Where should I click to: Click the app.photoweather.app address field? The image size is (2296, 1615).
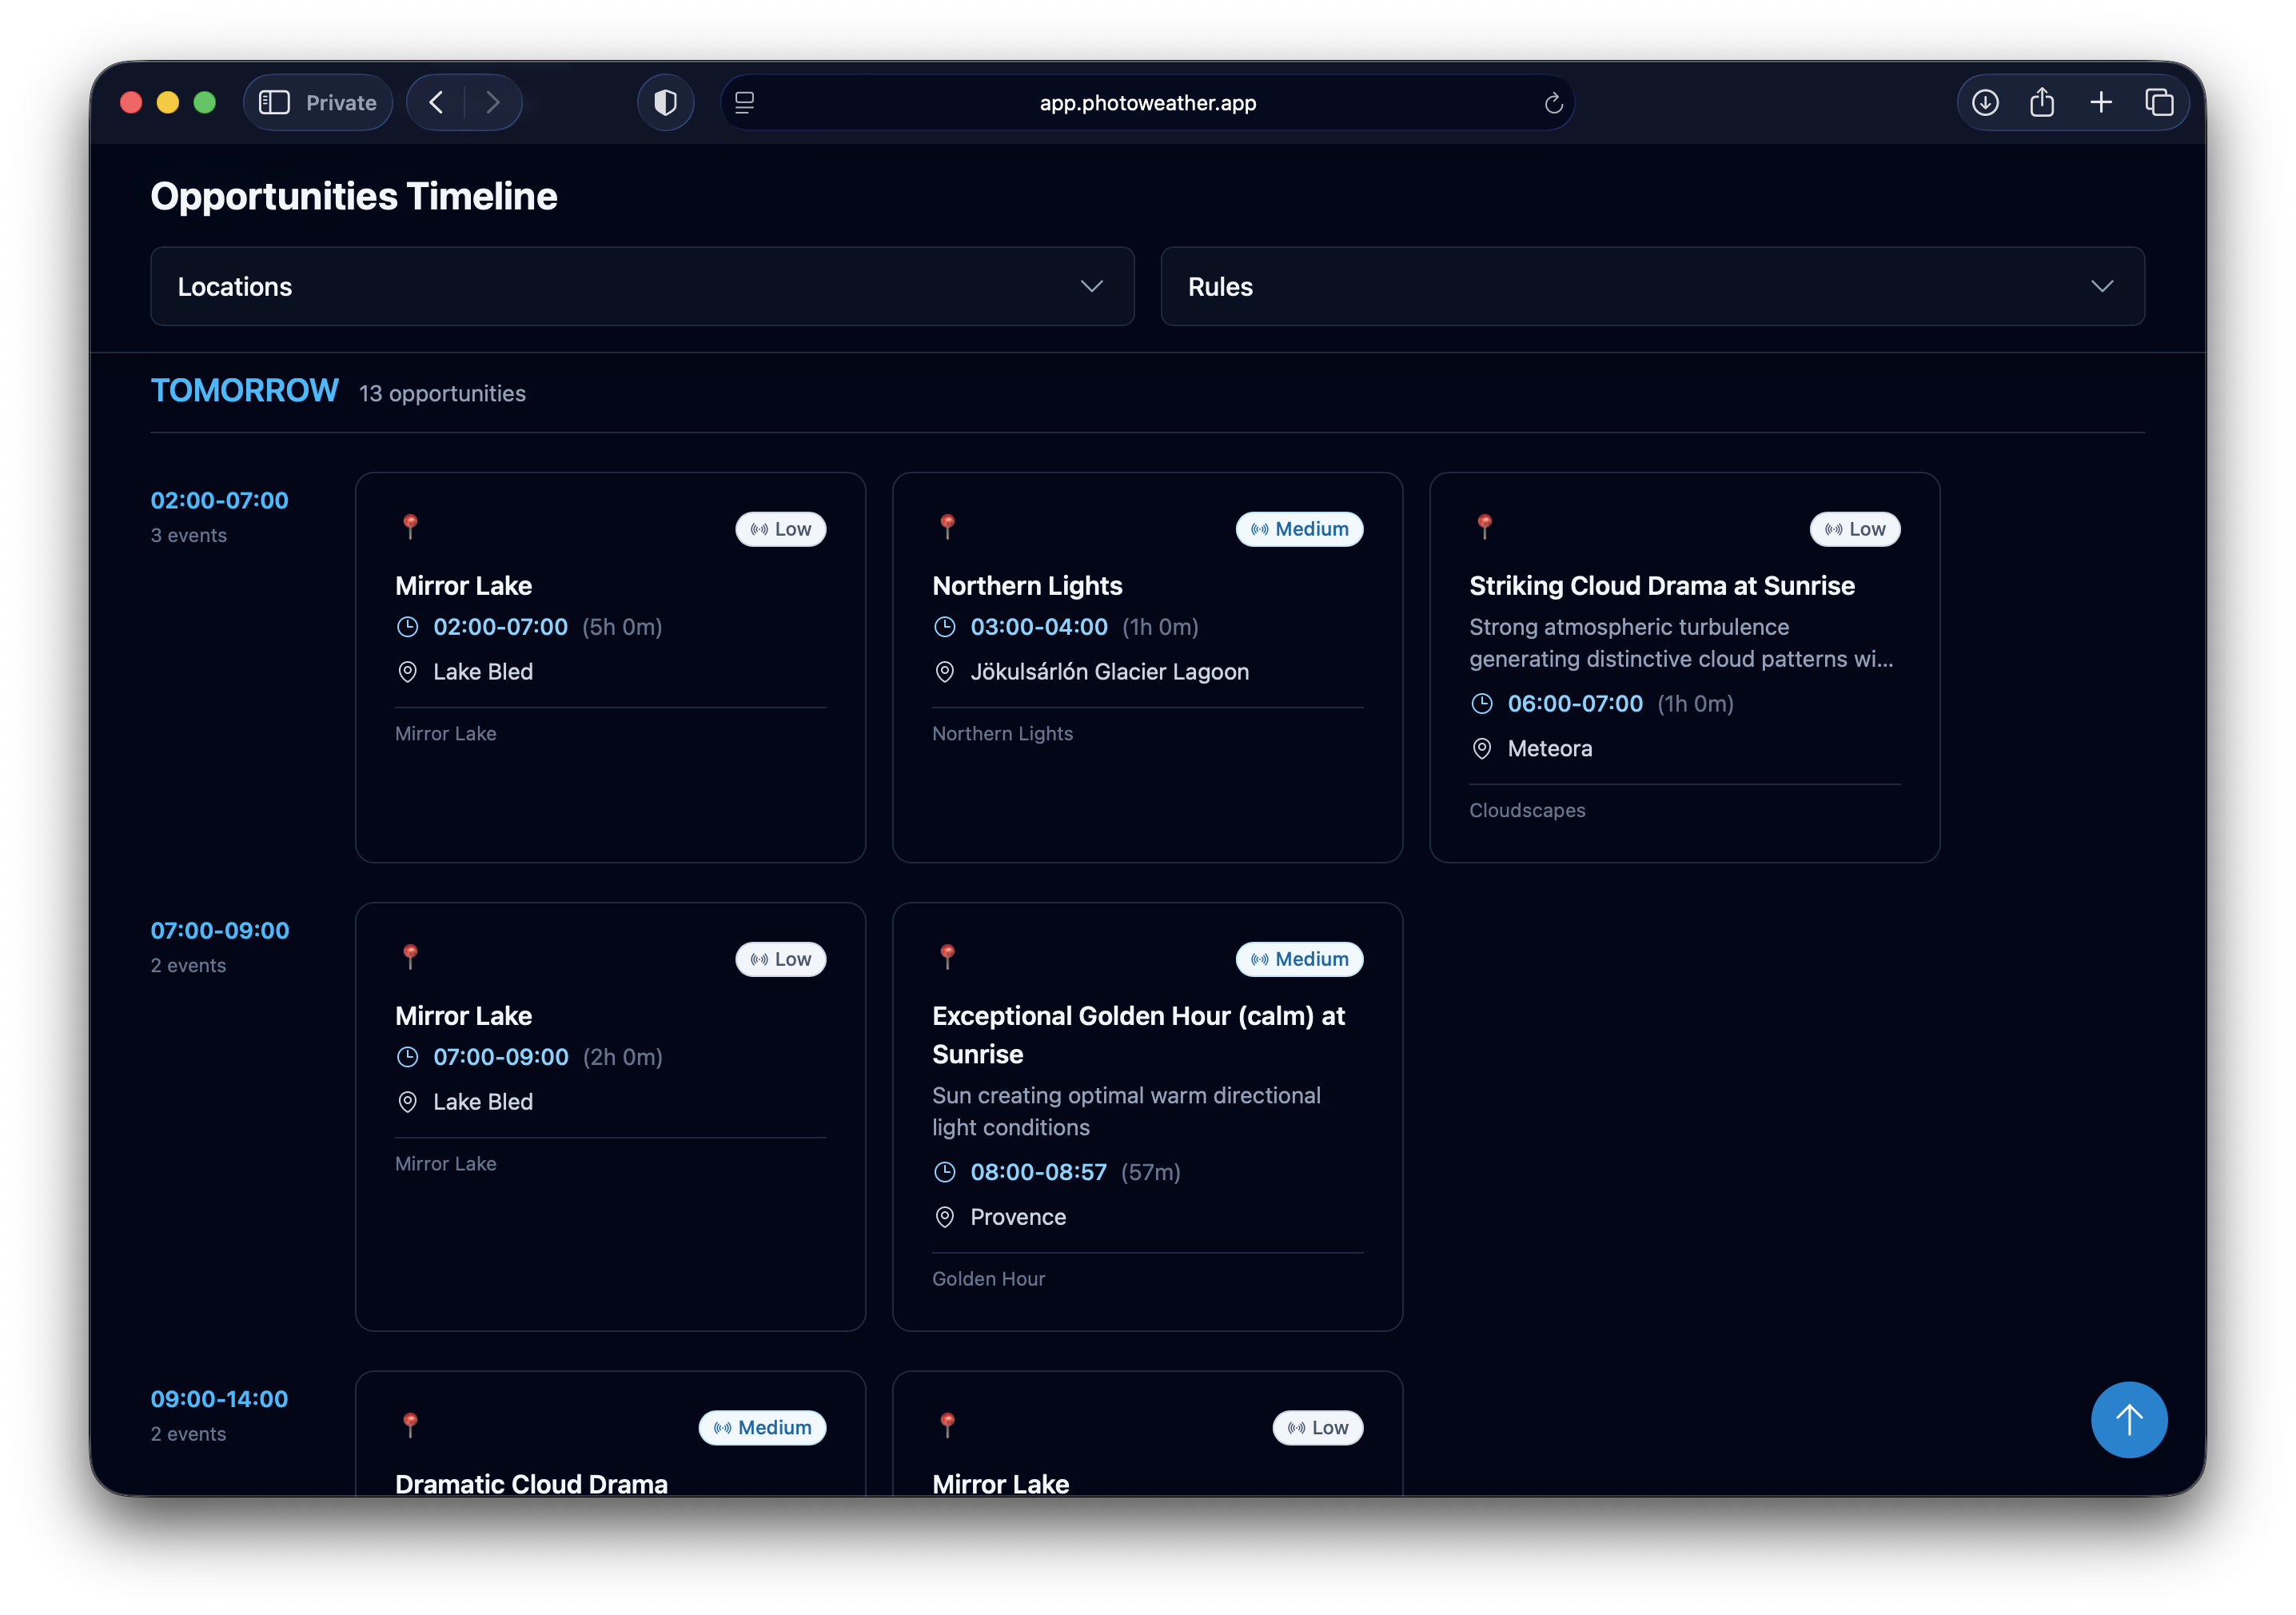coord(1147,102)
